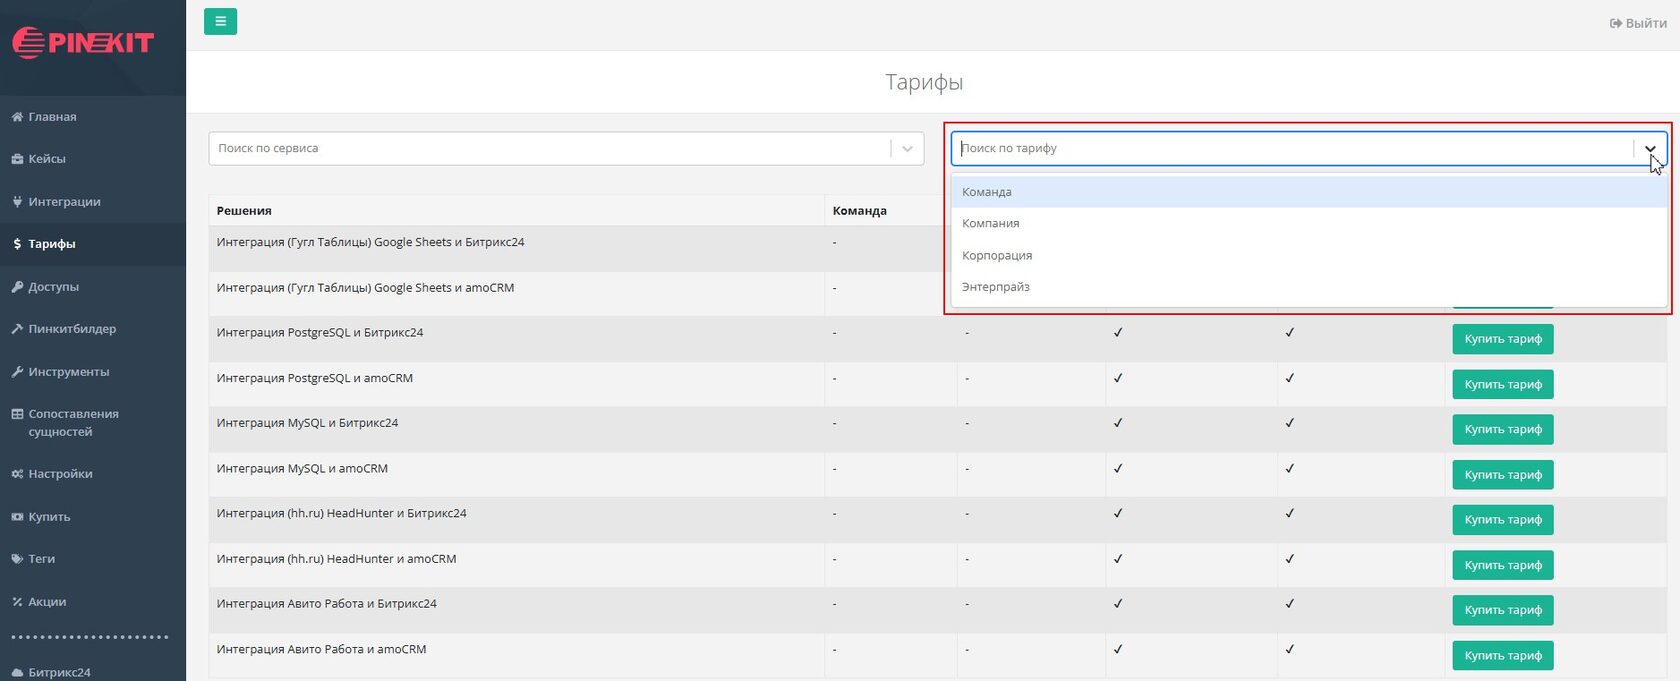
Task: Select the Команда option in the dropdown
Action: point(1309,192)
